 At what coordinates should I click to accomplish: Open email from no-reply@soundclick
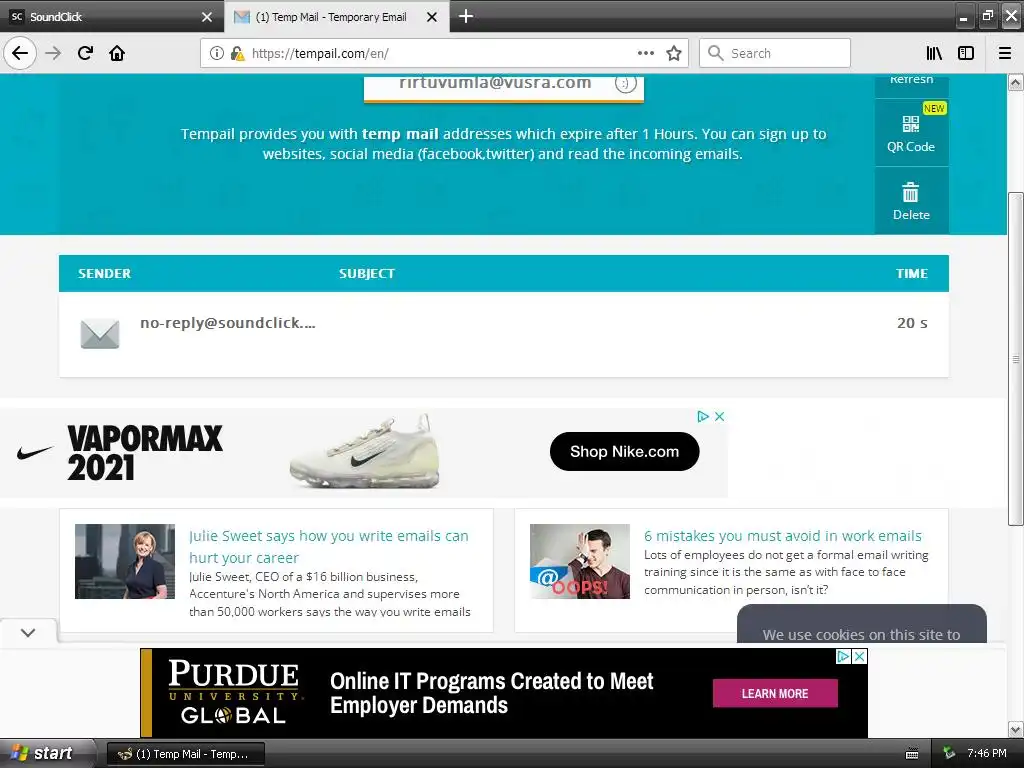coord(228,323)
